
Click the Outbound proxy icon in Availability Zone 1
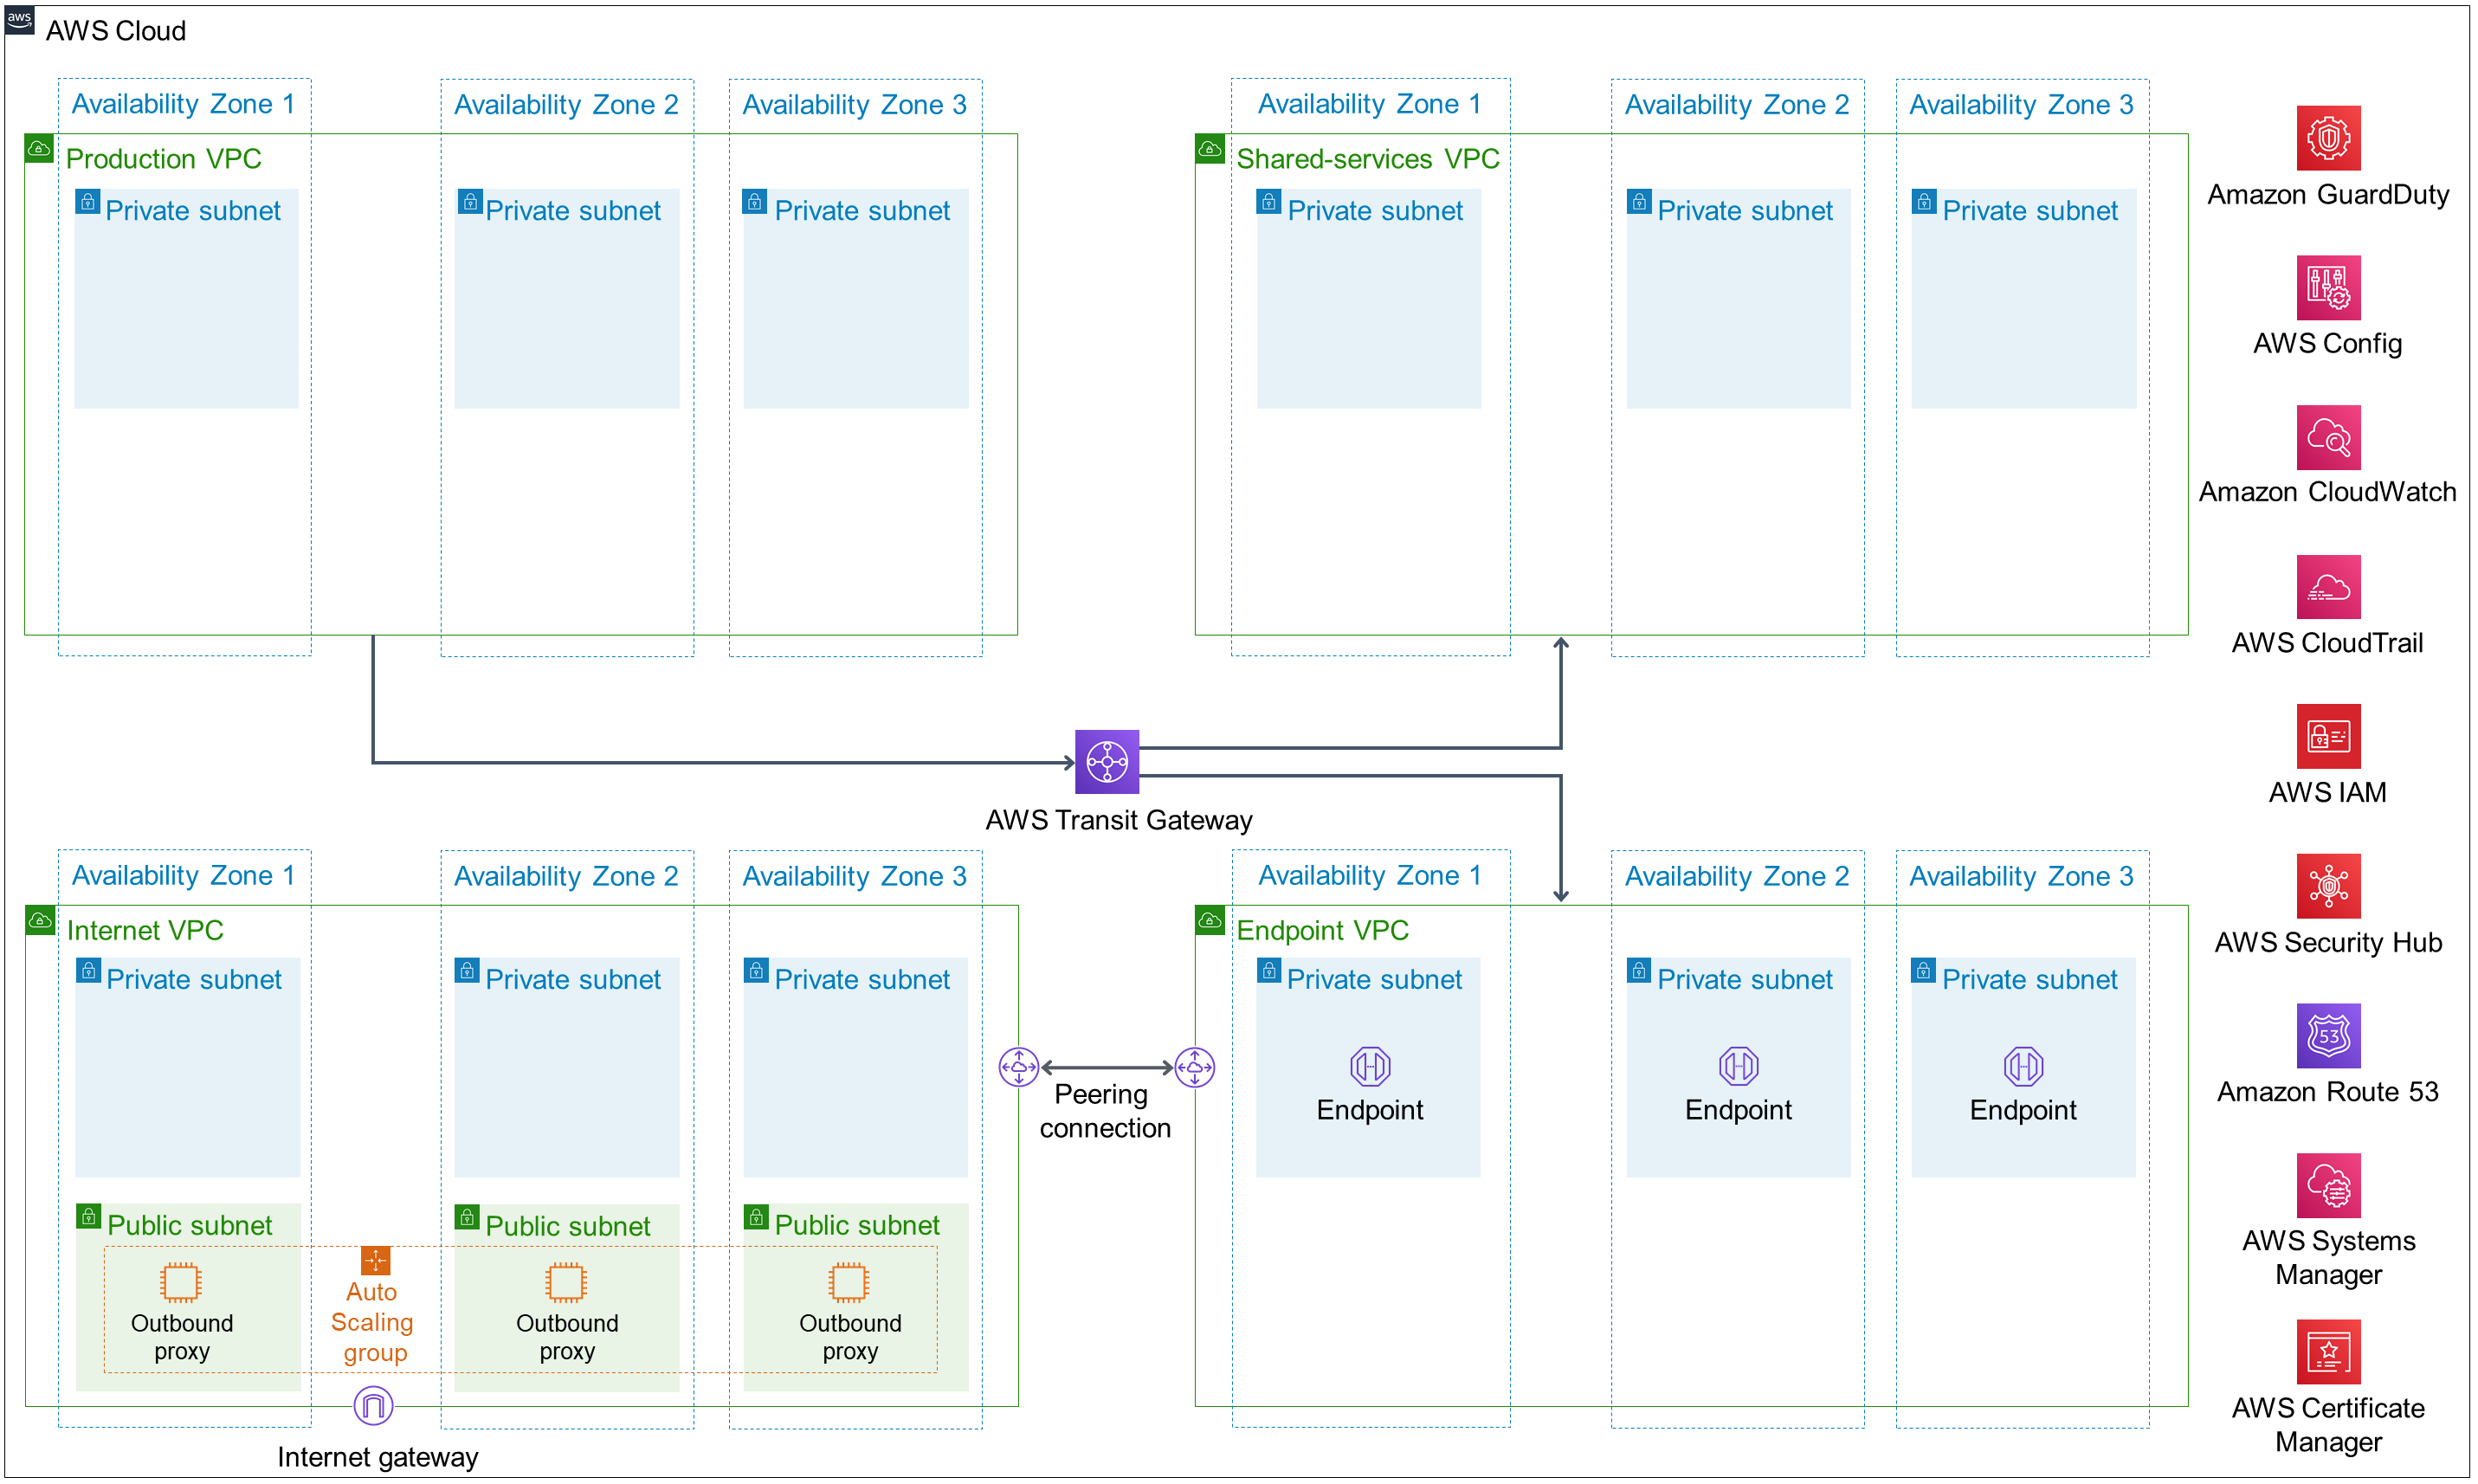[x=181, y=1282]
